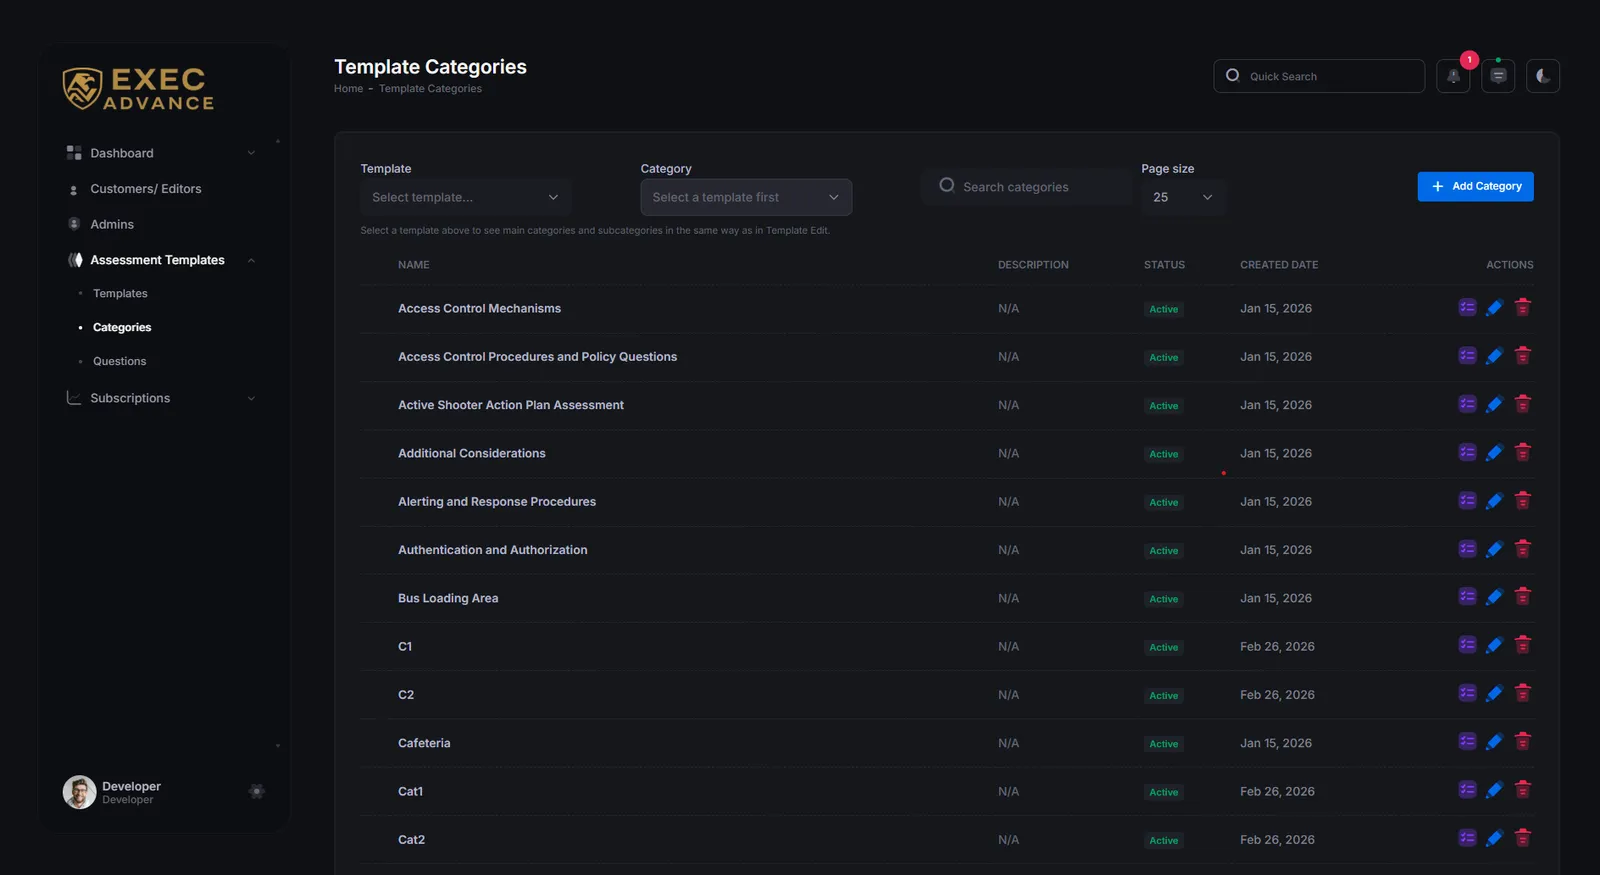Edit the Cat1 category
This screenshot has height=875, width=1600.
(x=1494, y=791)
